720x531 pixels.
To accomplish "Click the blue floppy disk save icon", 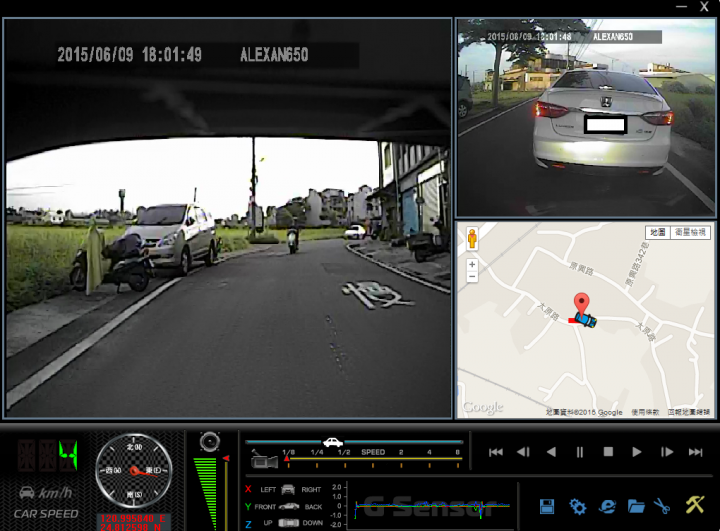I will pyautogui.click(x=547, y=506).
